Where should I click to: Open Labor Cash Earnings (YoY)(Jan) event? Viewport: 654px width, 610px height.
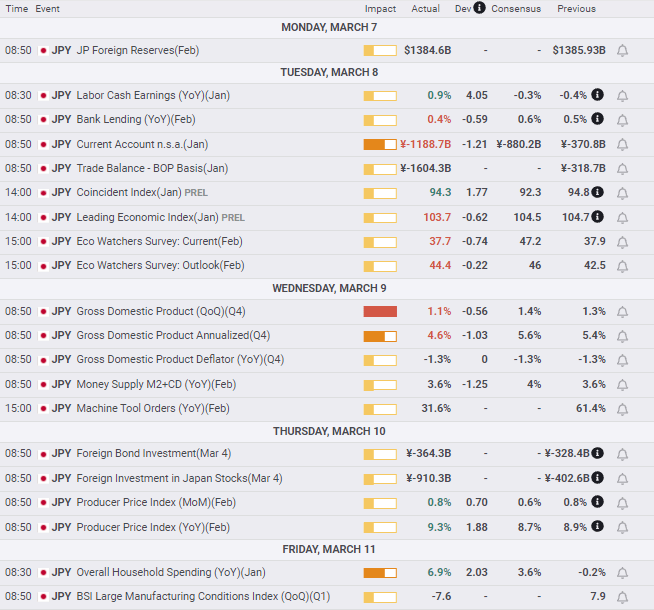pyautogui.click(x=153, y=95)
